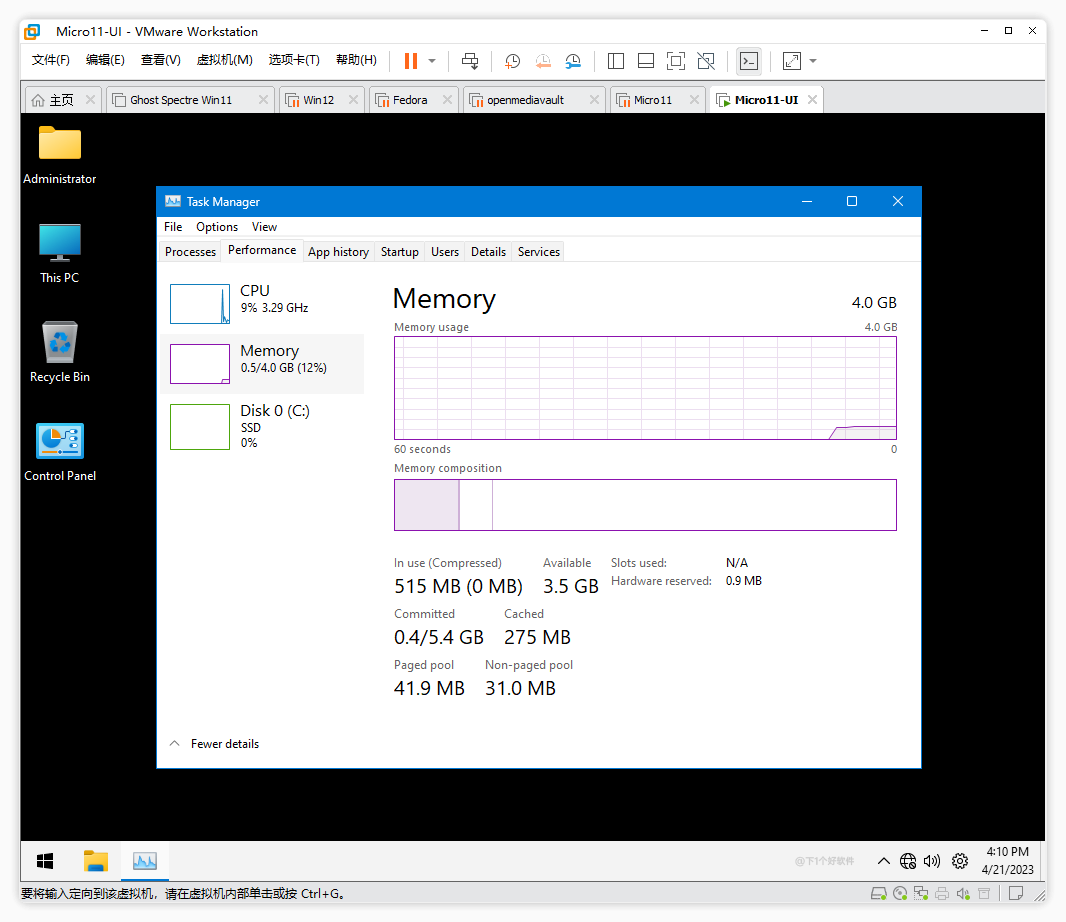Close the Fedora VM tab
Viewport: 1066px width, 922px height.
click(x=447, y=100)
